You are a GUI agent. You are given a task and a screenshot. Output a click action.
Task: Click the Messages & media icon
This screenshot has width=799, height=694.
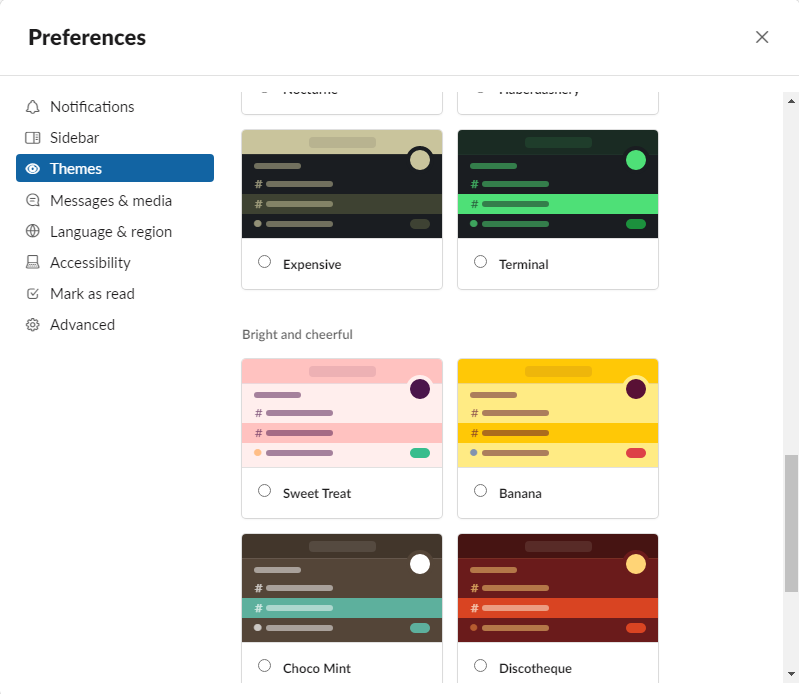(x=33, y=200)
